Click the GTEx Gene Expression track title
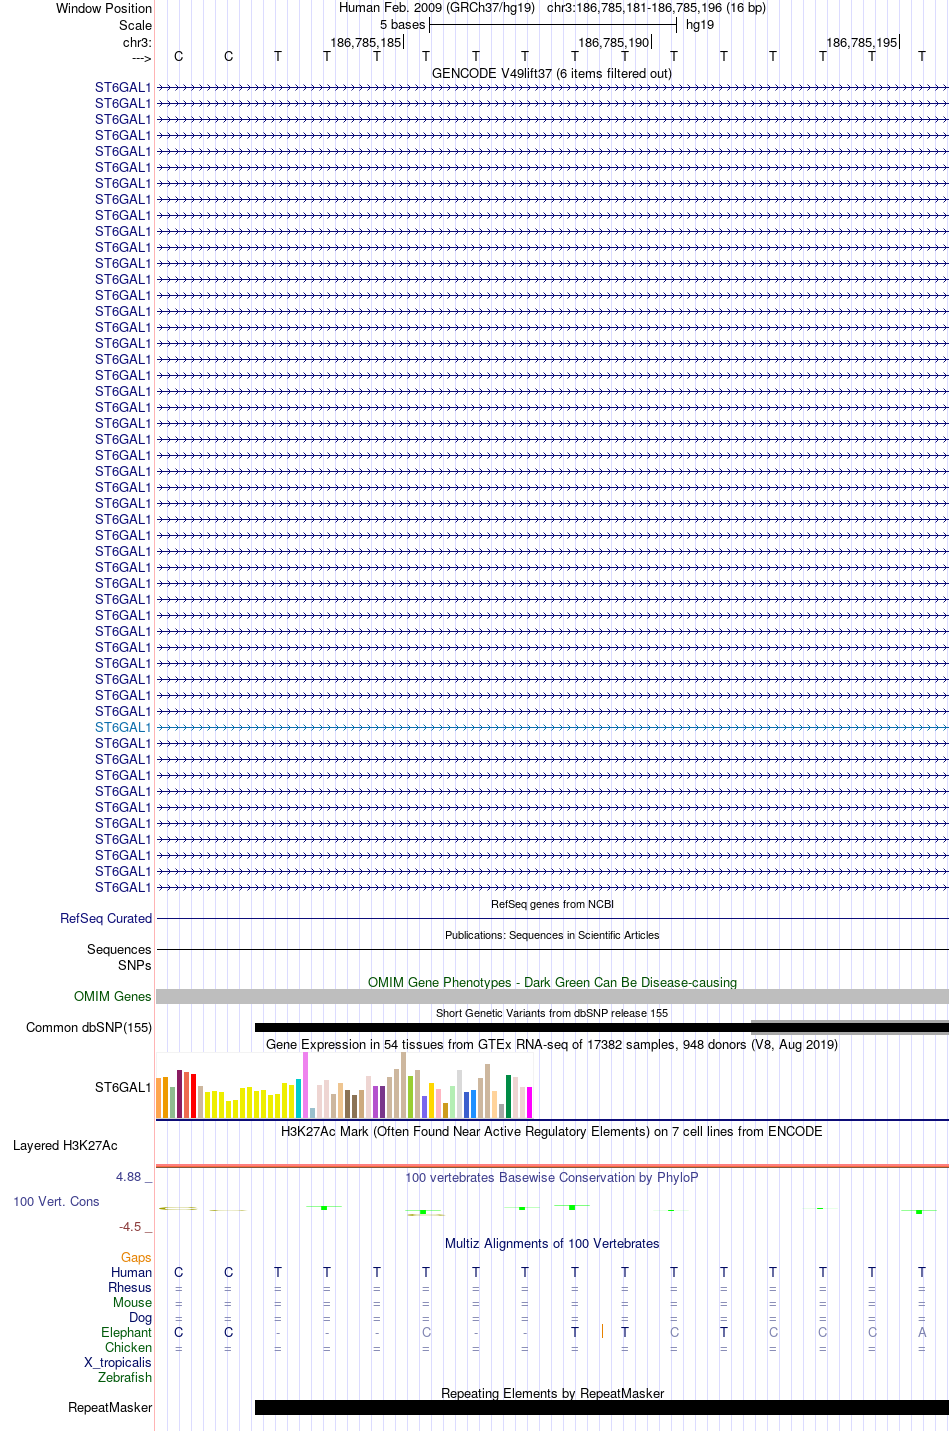Image resolution: width=950 pixels, height=1431 pixels. [x=552, y=1044]
